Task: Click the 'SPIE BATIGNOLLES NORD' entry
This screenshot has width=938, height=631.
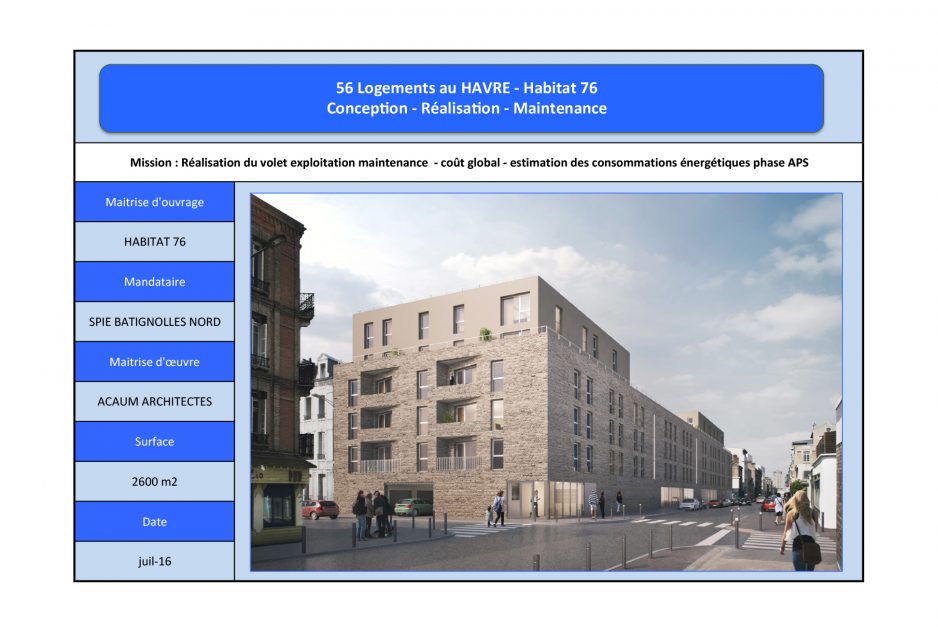Action: [153, 321]
